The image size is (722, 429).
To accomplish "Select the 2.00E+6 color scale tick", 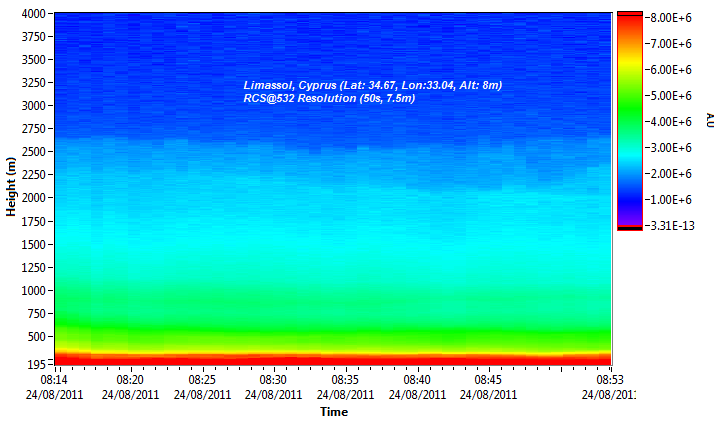I will coord(669,174).
